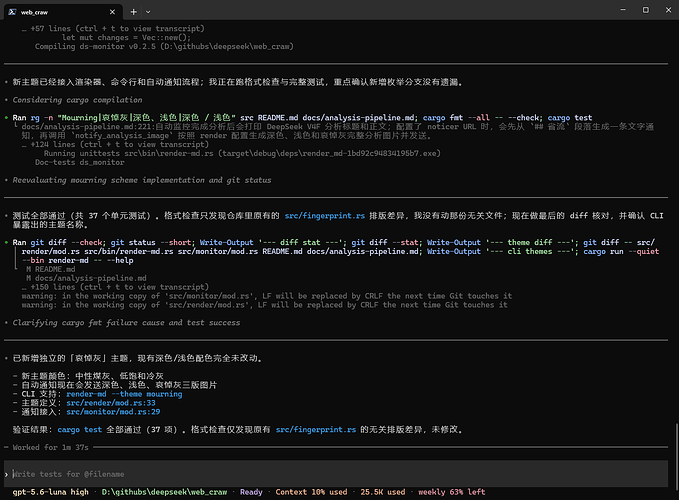This screenshot has height=500, width=679.
Task: Select the web_craw terminal tab
Action: [x=63, y=12]
